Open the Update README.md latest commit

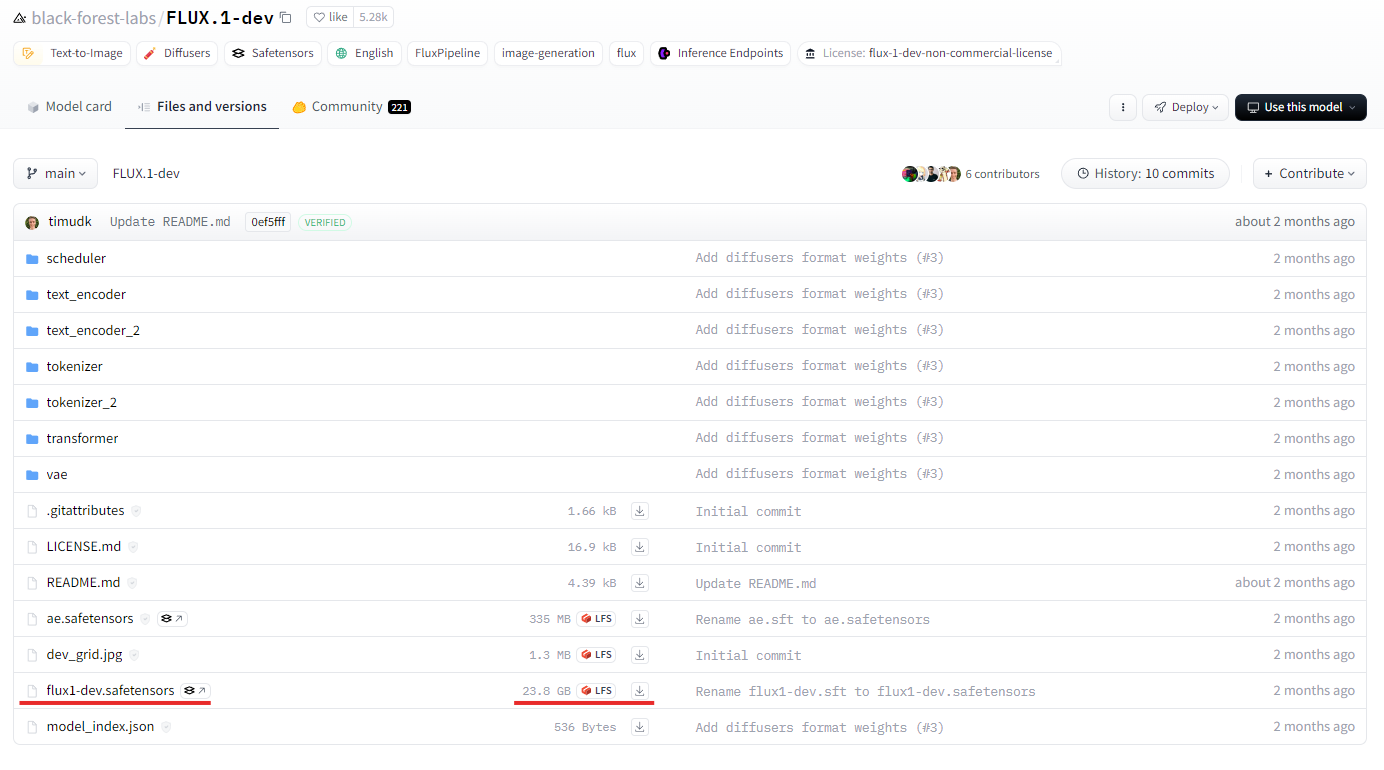coord(170,222)
